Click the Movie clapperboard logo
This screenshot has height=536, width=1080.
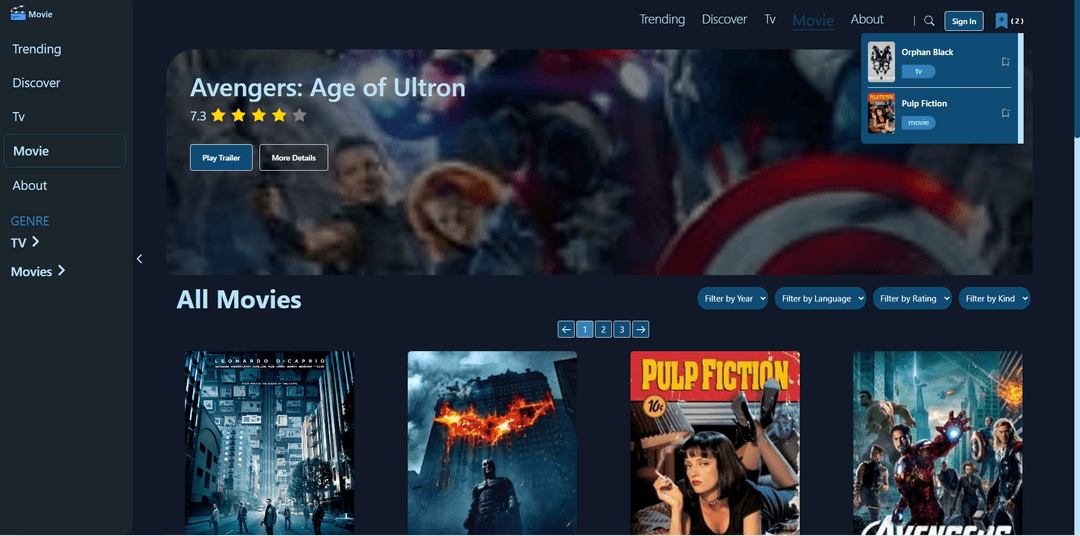click(17, 14)
